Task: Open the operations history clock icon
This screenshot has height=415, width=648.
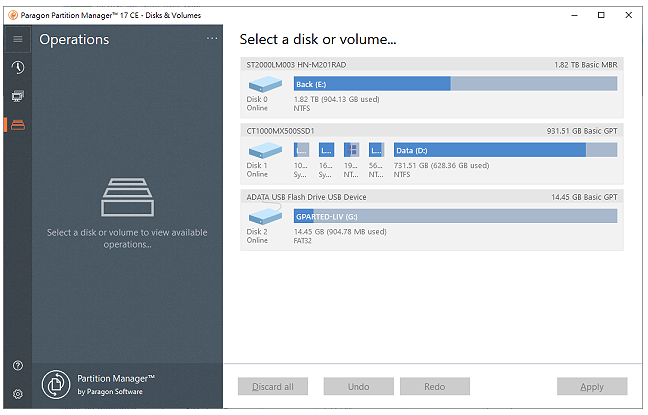Action: coord(18,67)
